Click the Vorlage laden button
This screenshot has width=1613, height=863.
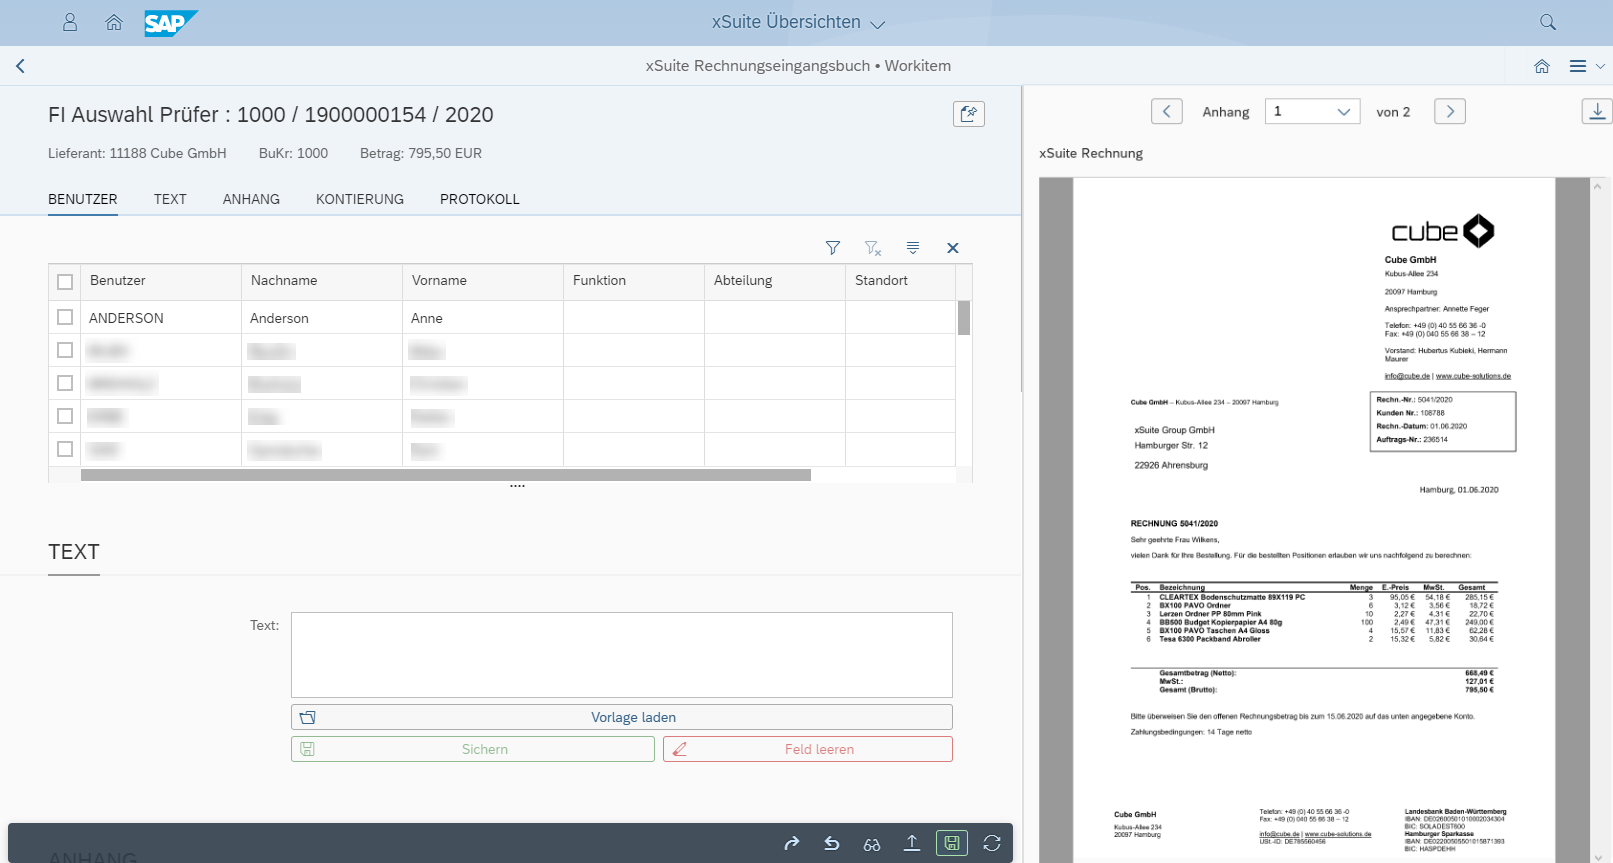click(x=621, y=717)
